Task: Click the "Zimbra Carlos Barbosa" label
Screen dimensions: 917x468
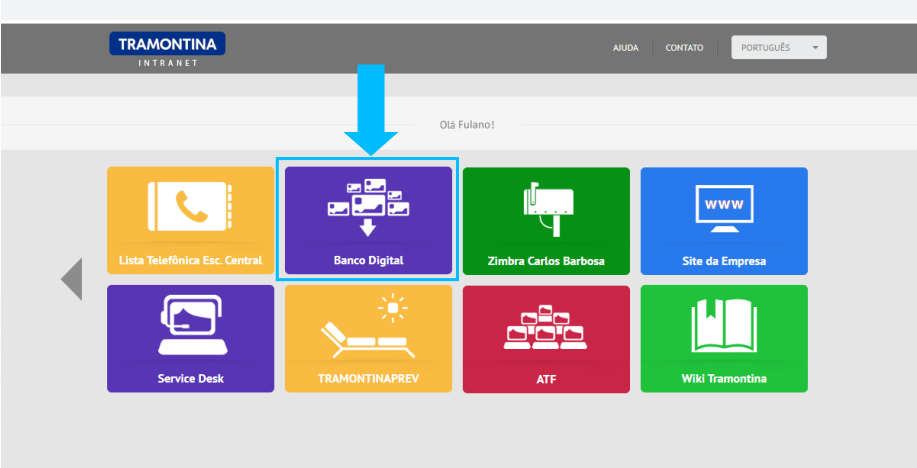Action: point(546,261)
